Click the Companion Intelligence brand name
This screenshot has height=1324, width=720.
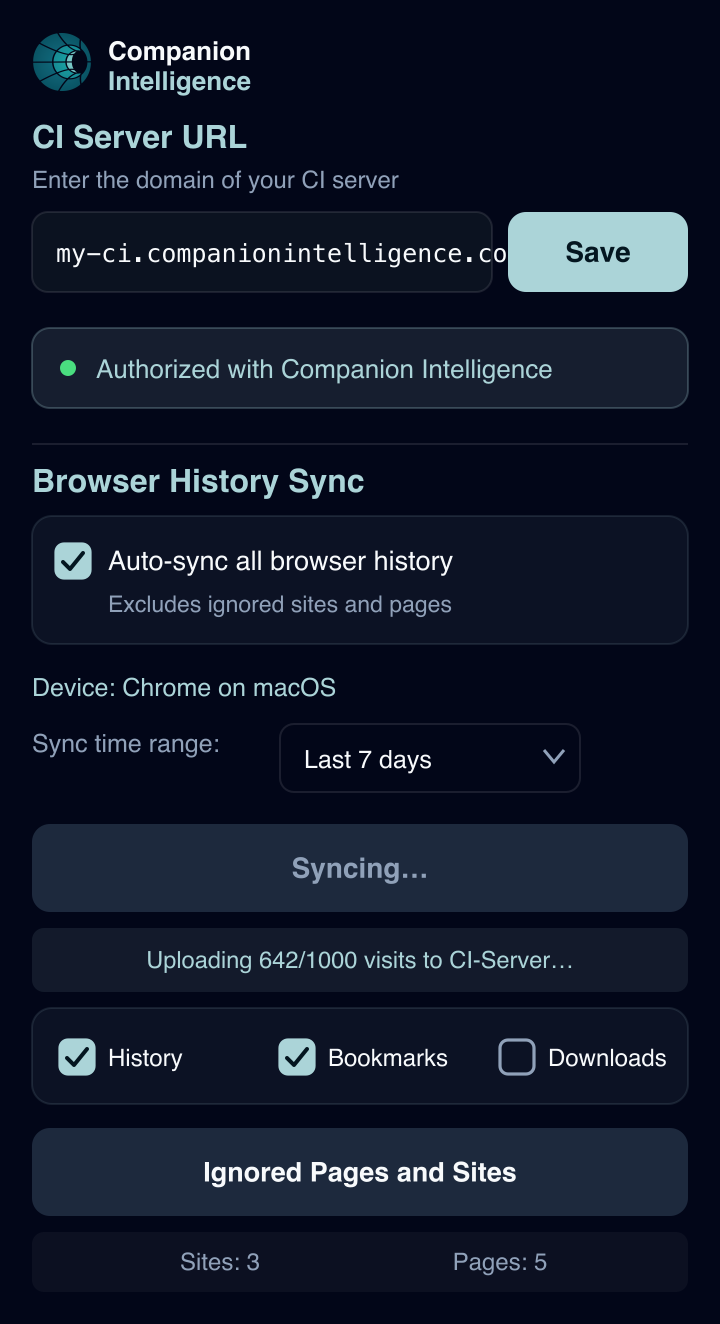179,66
